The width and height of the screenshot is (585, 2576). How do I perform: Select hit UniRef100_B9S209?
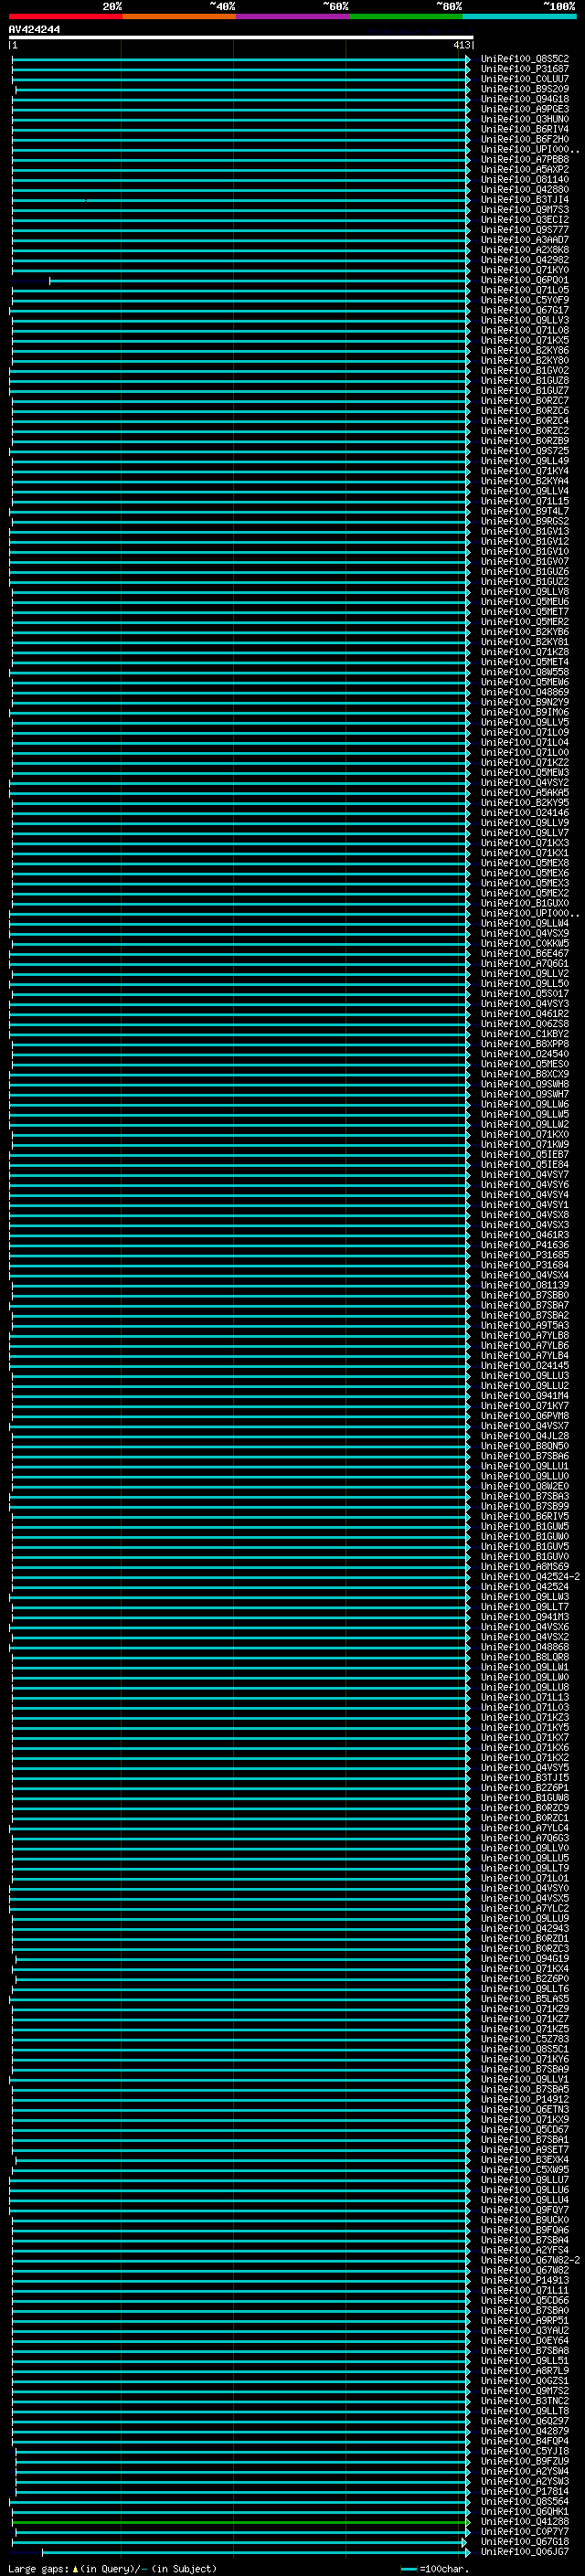tap(525, 89)
